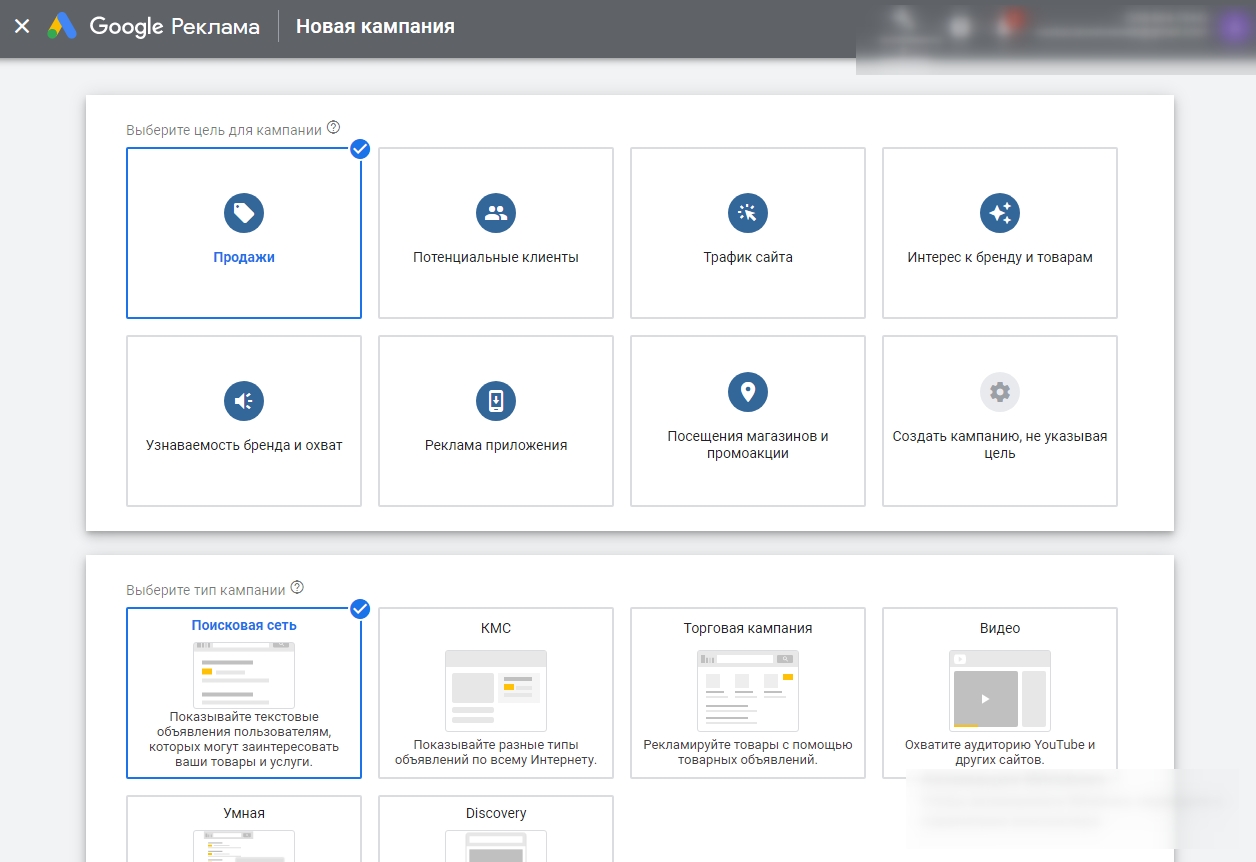
Task: Click the sparkles icon above Интерес к бренду и товарам
Action: coord(1000,212)
